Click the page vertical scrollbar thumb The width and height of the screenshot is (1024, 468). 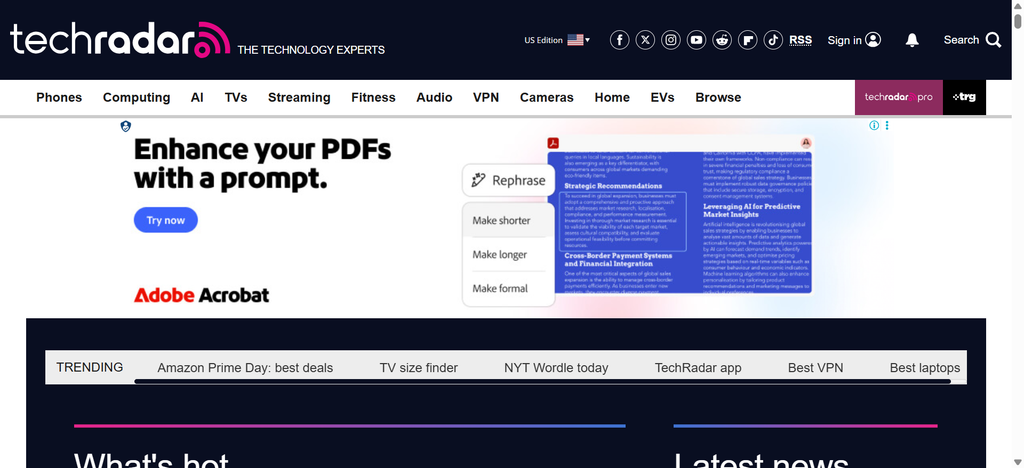click(x=1017, y=20)
